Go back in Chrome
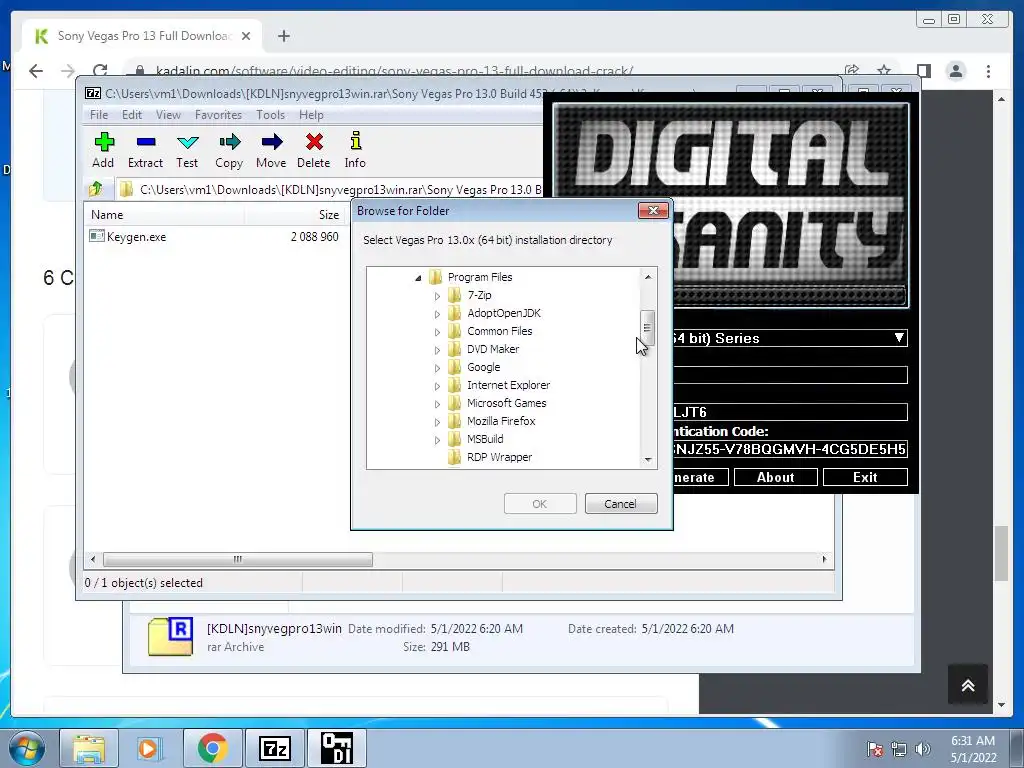This screenshot has height=768, width=1024. pos(36,71)
